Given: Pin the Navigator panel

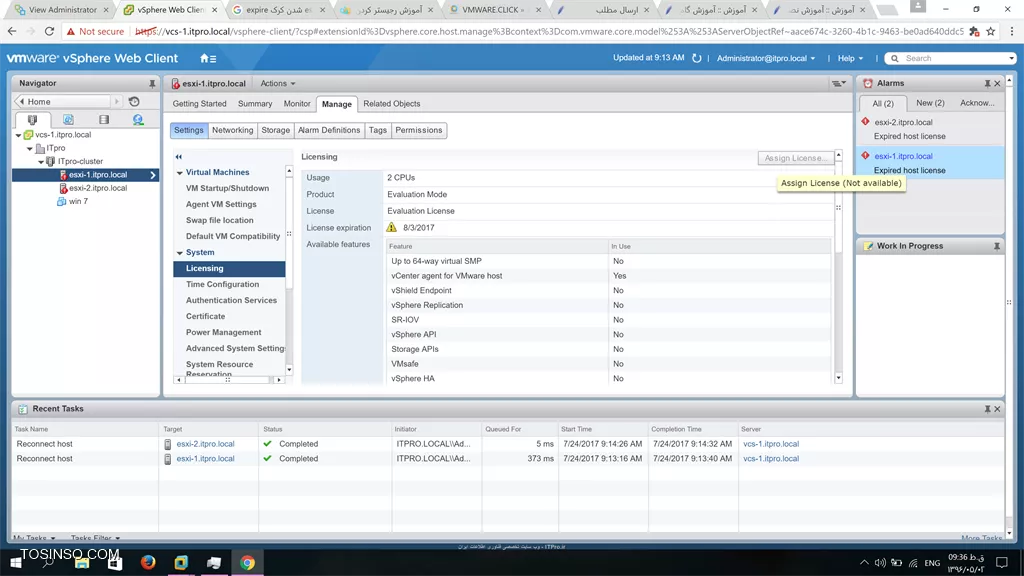Looking at the screenshot, I should (x=152, y=84).
